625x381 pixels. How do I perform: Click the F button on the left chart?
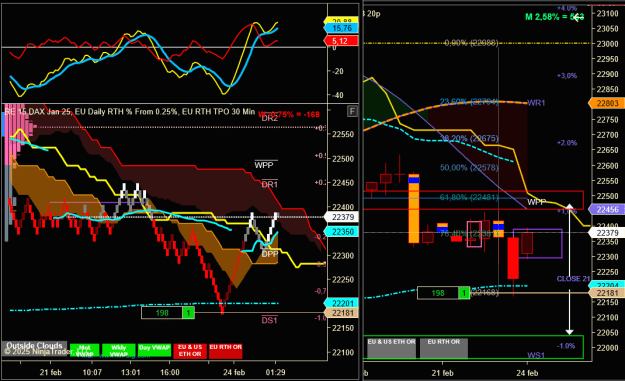coord(352,111)
